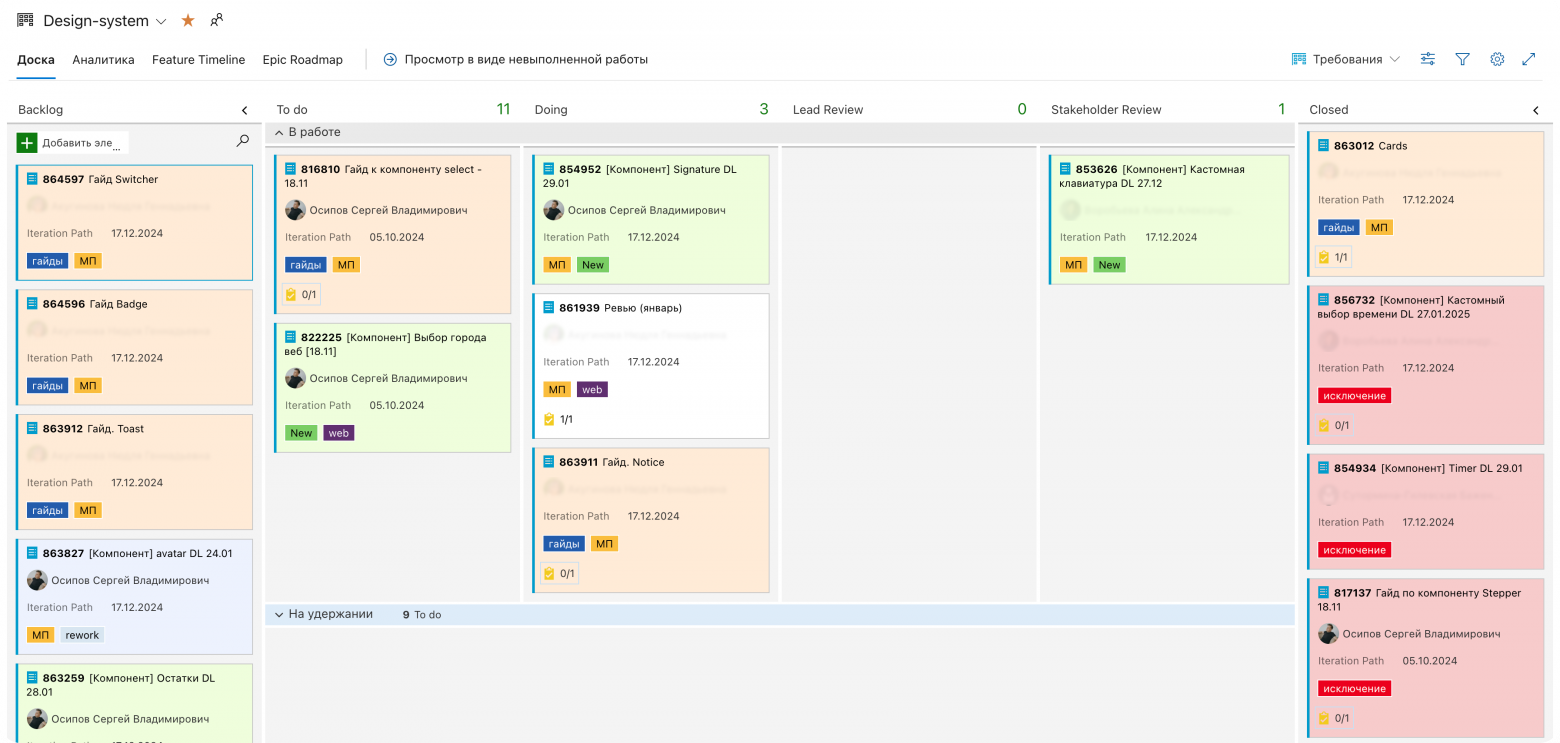Screen dimensions: 1560x743
Task: Click the Lead Review column header
Action: click(828, 110)
